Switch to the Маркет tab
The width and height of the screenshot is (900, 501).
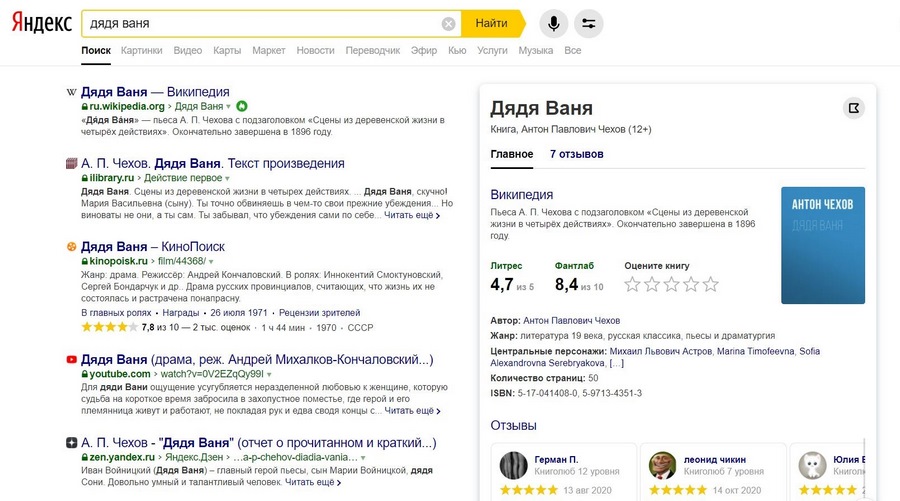269,51
